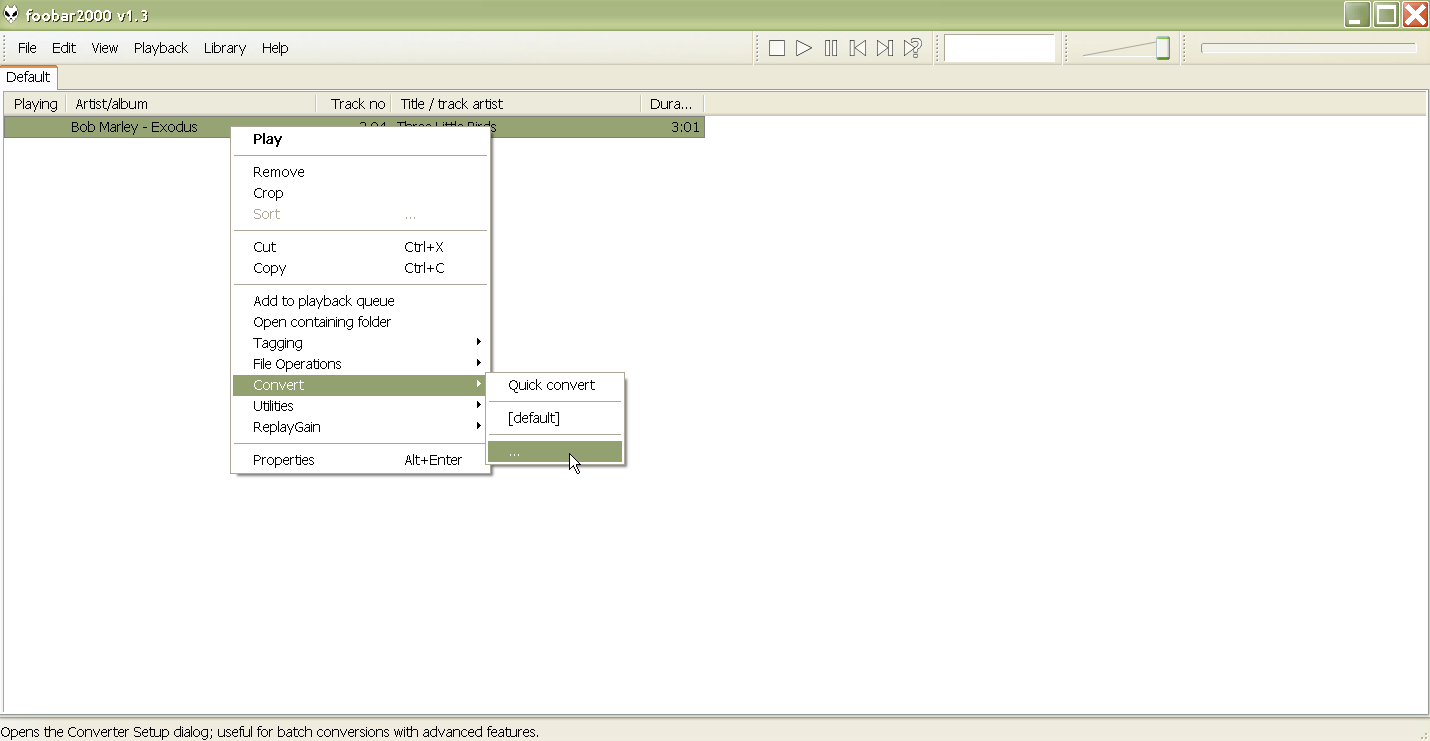1430x741 pixels.
Task: Open the Edit menu
Action: (64, 48)
